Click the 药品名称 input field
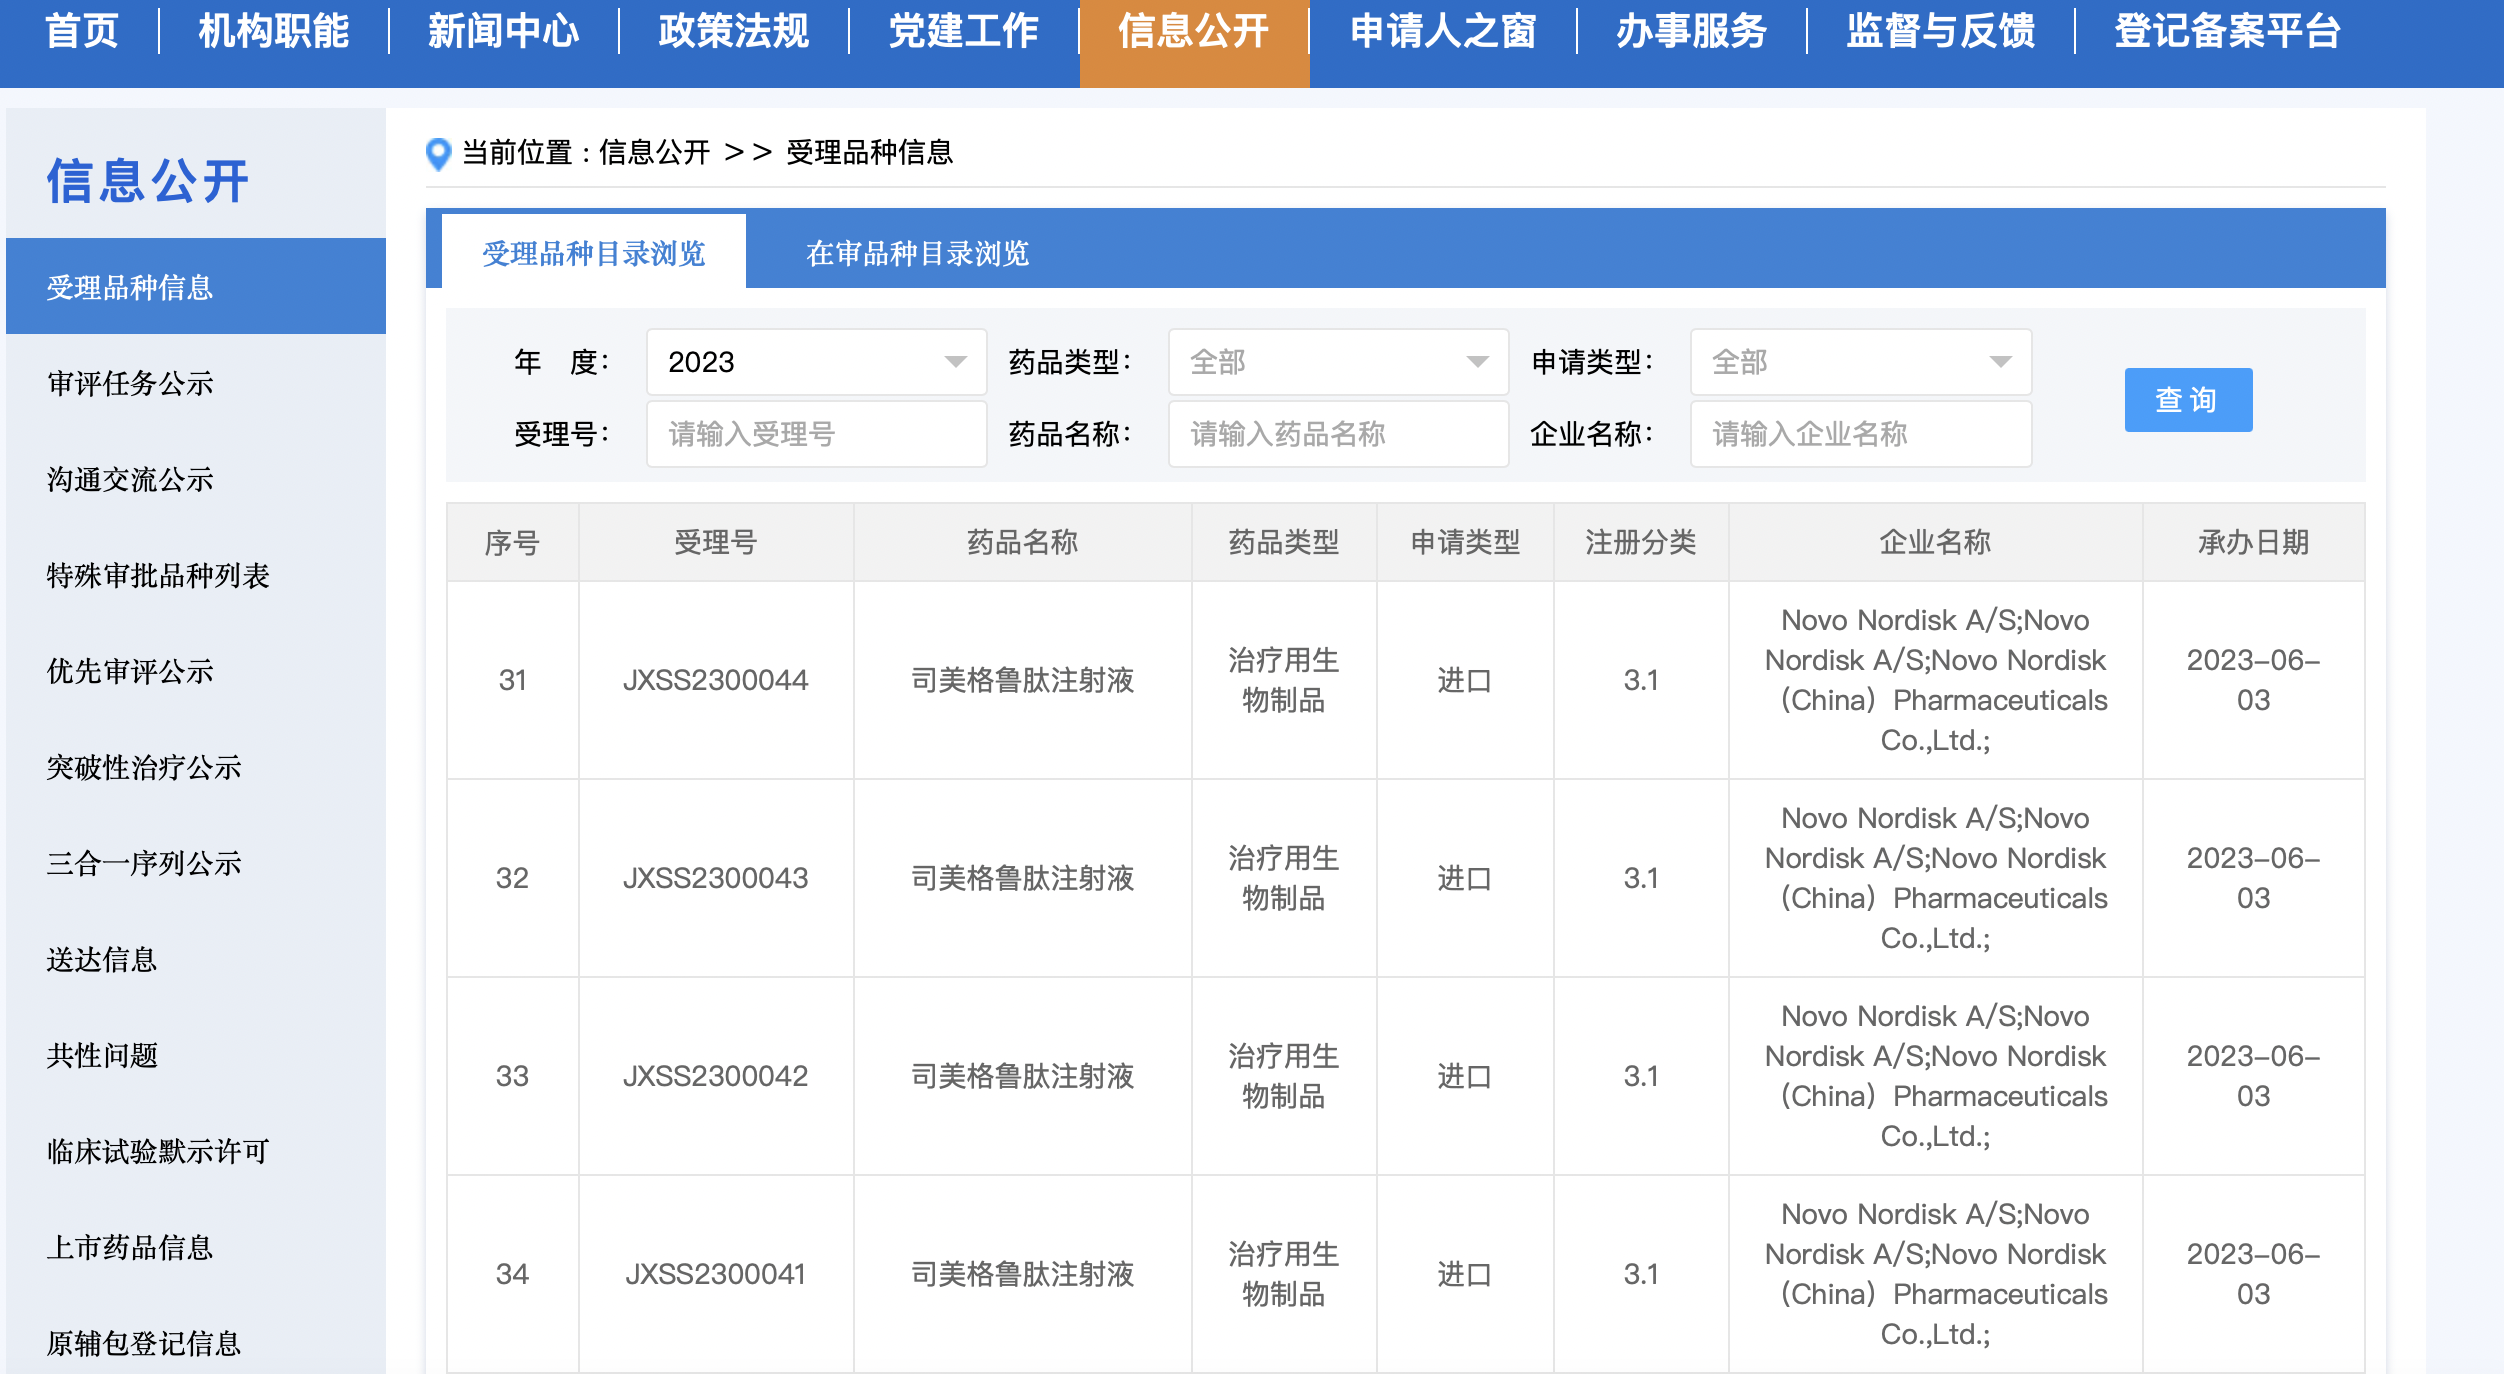Viewport: 2504px width, 1374px height. pos(1339,433)
